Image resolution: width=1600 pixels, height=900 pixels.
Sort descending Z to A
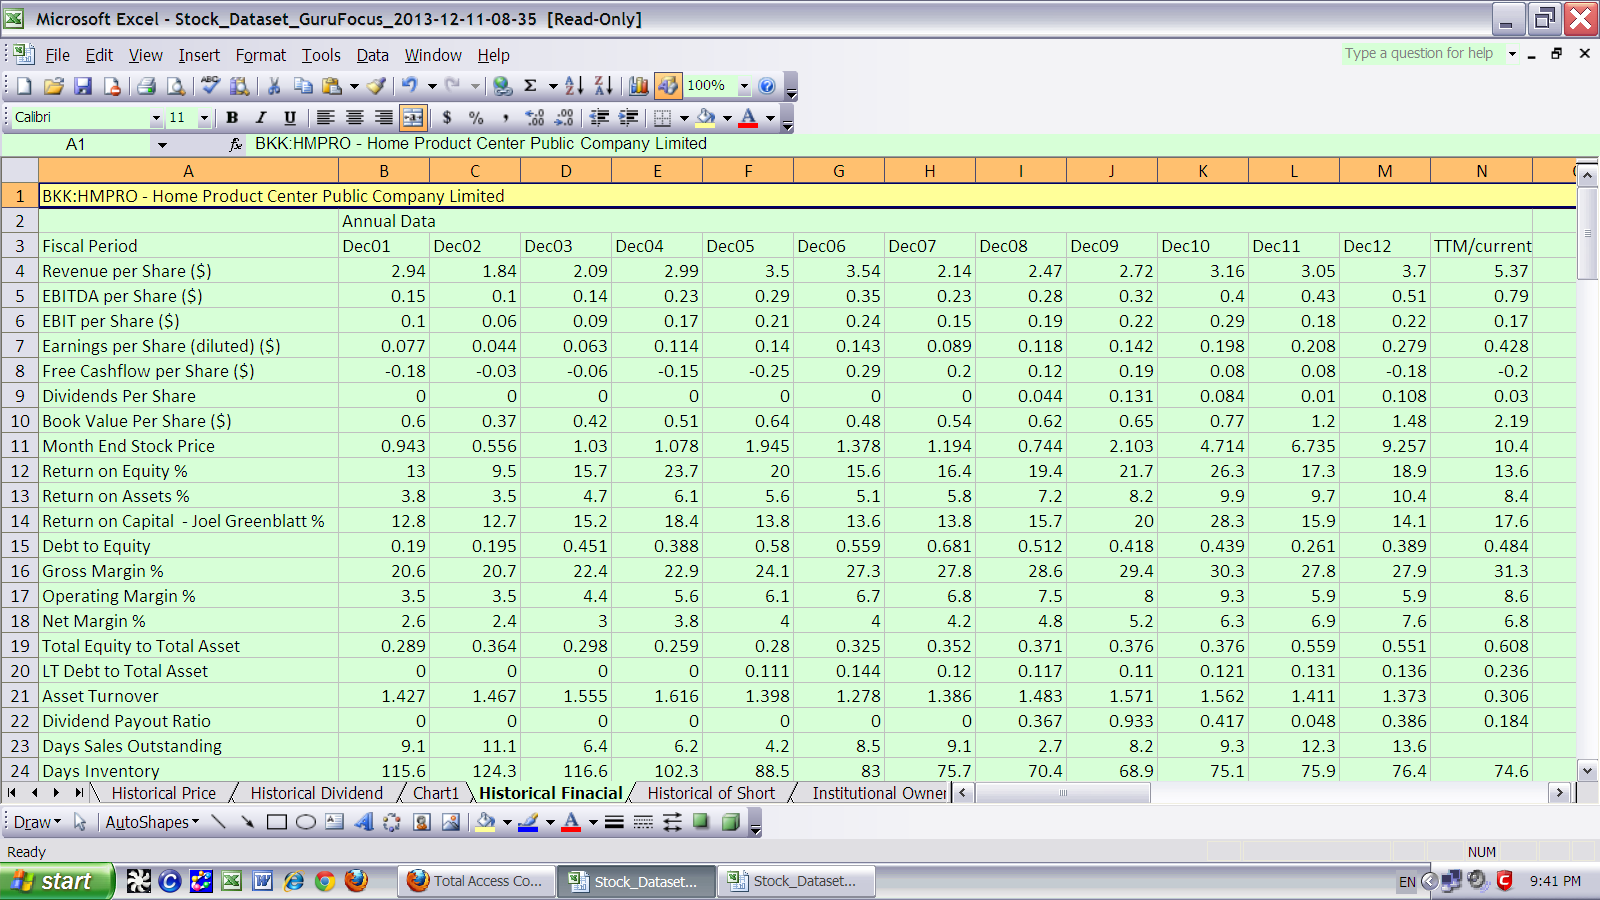click(603, 86)
